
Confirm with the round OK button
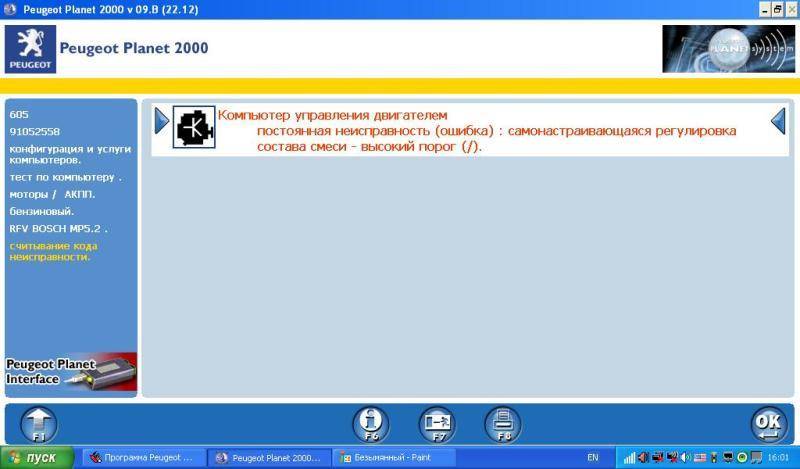pos(769,425)
